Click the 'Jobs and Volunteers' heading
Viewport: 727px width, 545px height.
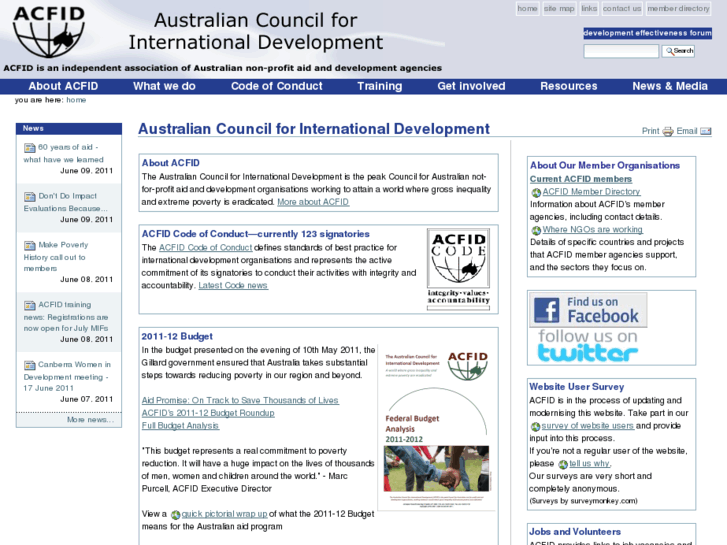575,532
